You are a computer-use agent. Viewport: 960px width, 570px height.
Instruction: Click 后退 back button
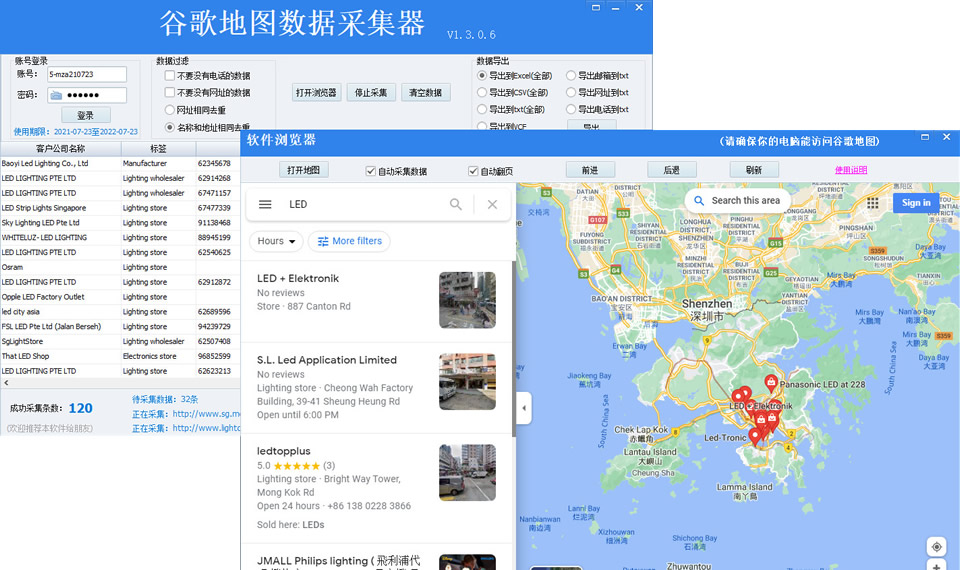[672, 170]
